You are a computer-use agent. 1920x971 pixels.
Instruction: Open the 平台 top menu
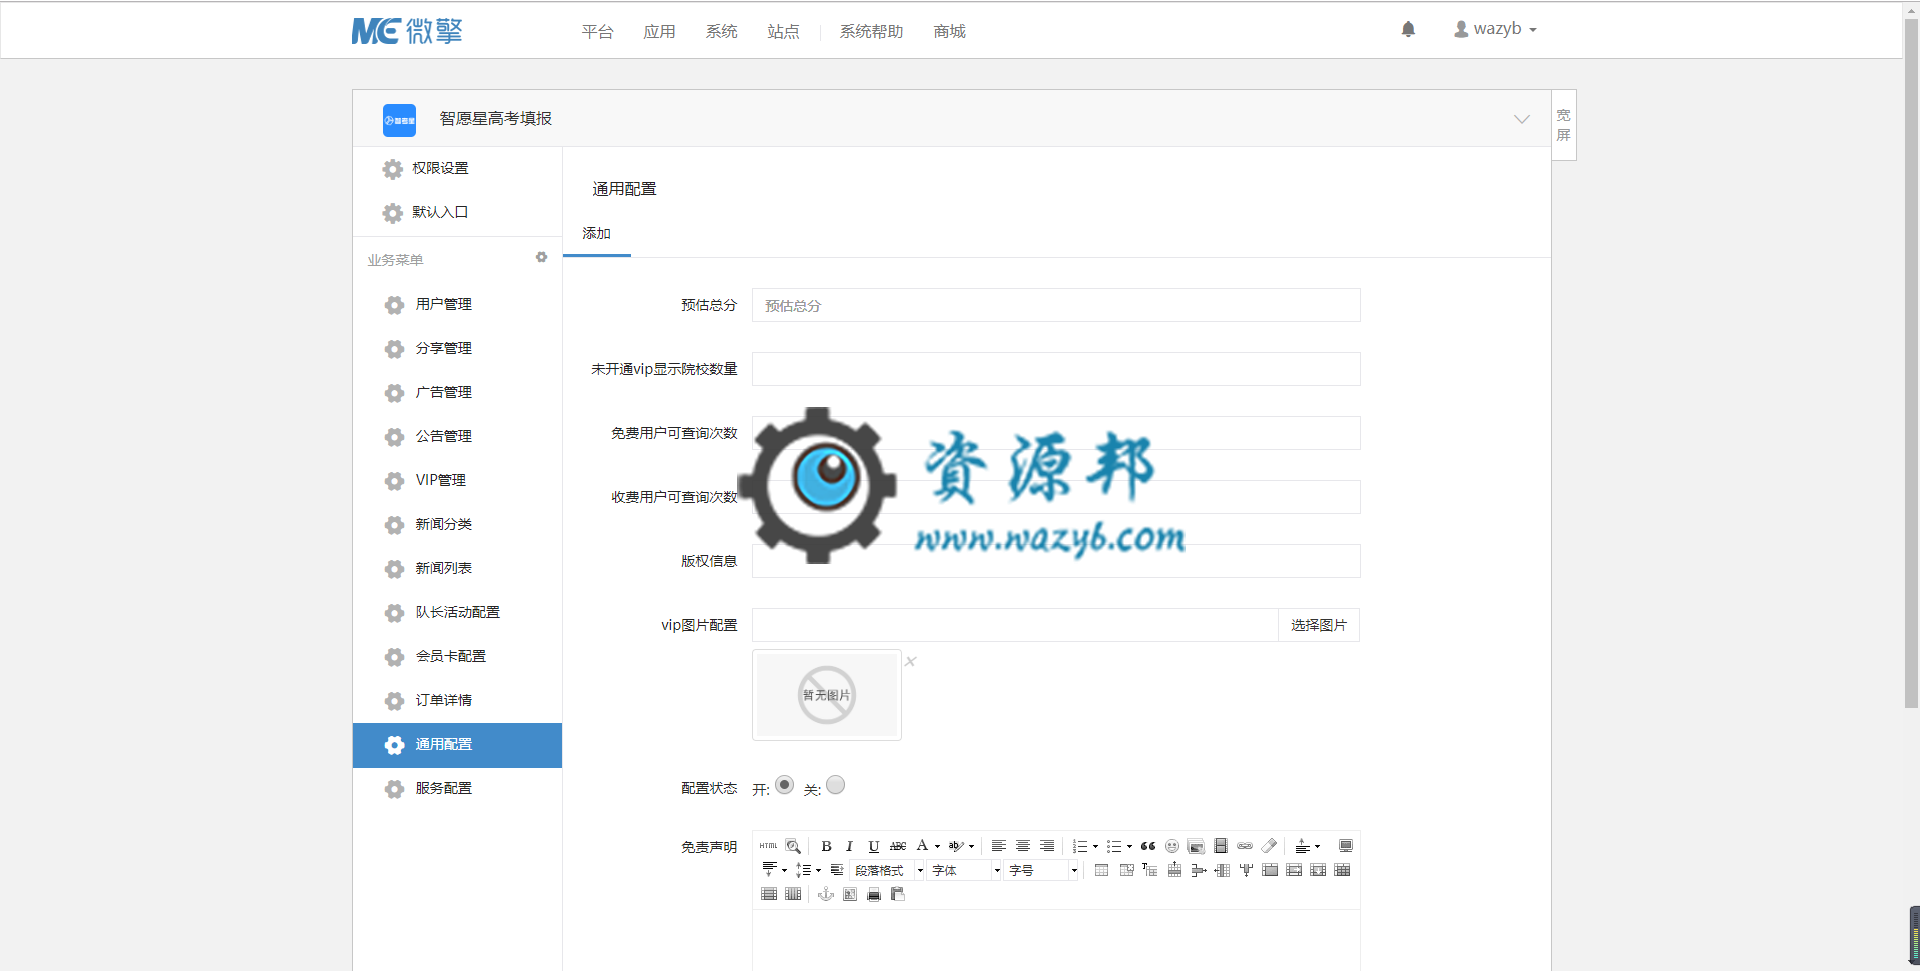tap(597, 31)
